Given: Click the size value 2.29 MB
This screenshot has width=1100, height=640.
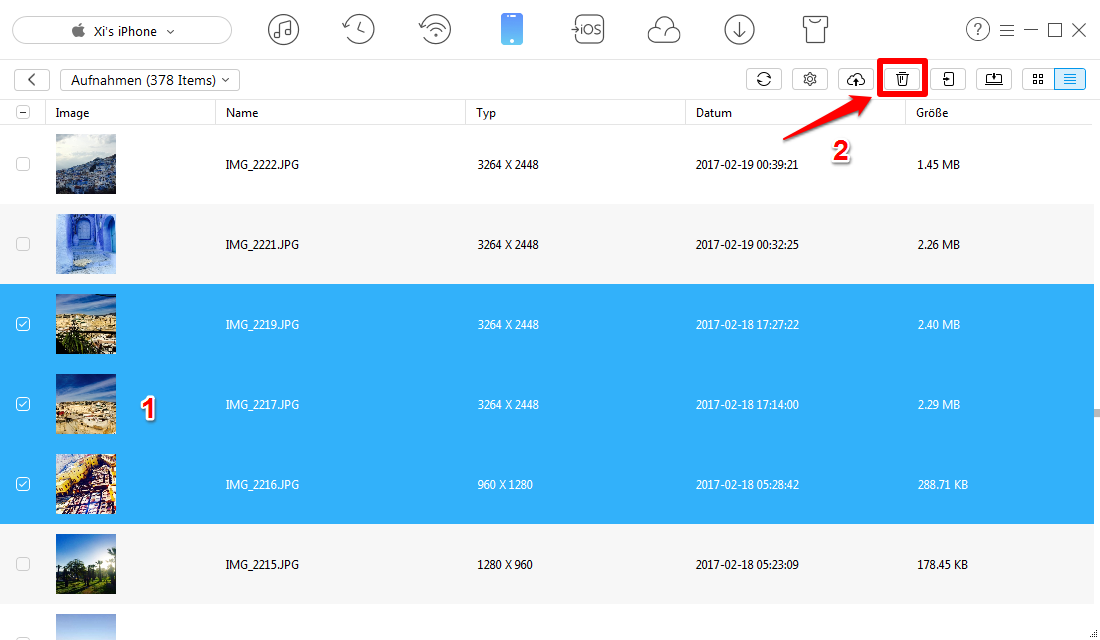Looking at the screenshot, I should tap(939, 405).
